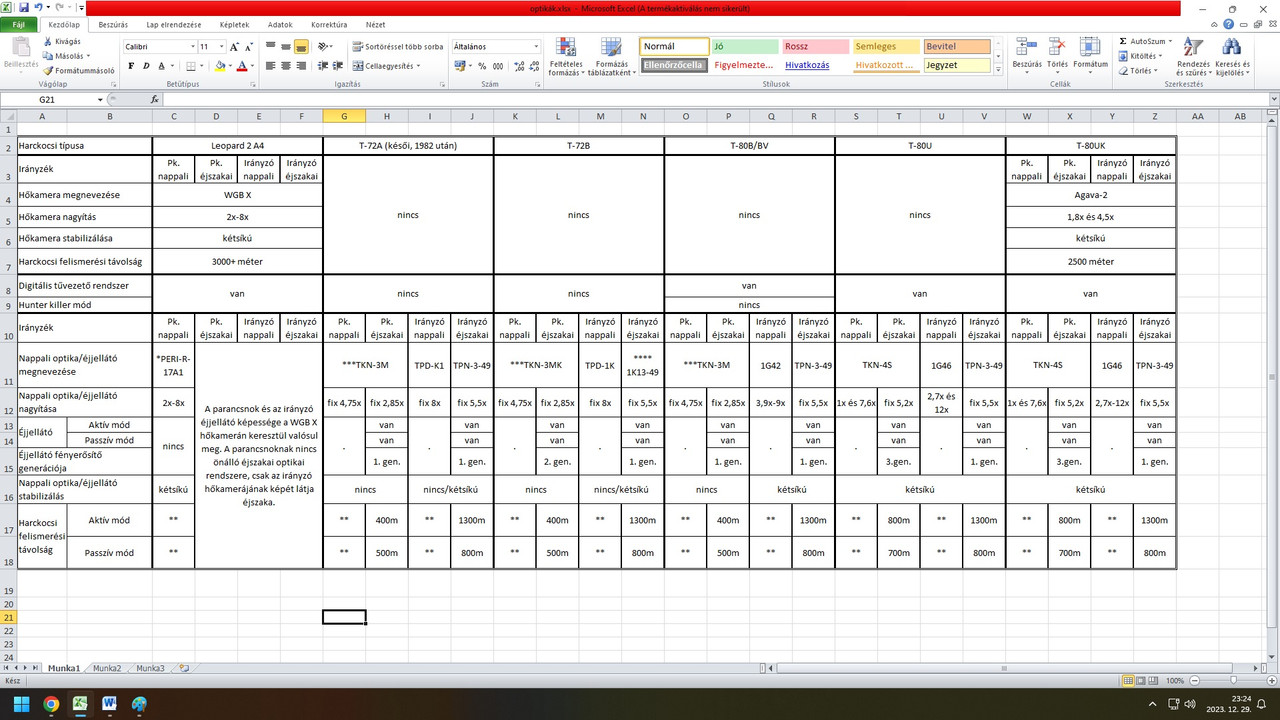Switch to the Beszúrás ribbon tab
Viewport: 1280px width, 720px height.
pyautogui.click(x=113, y=24)
